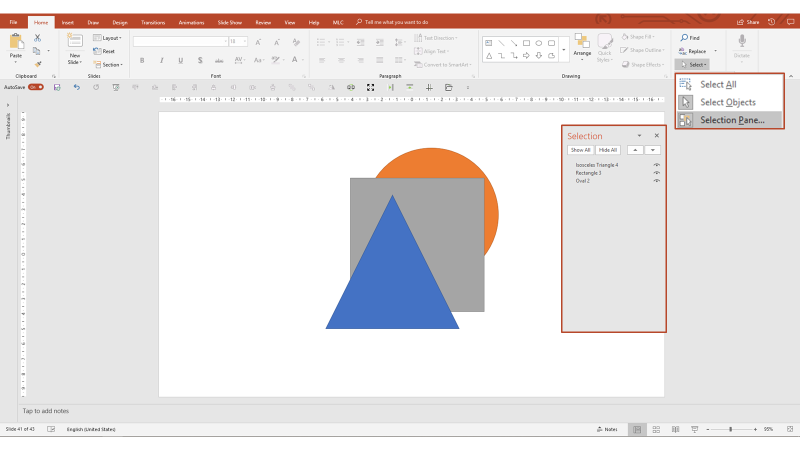Screen dimensions: 800x450
Task: Select the Isosceles Triangle shape in gallery
Action: 489,56
